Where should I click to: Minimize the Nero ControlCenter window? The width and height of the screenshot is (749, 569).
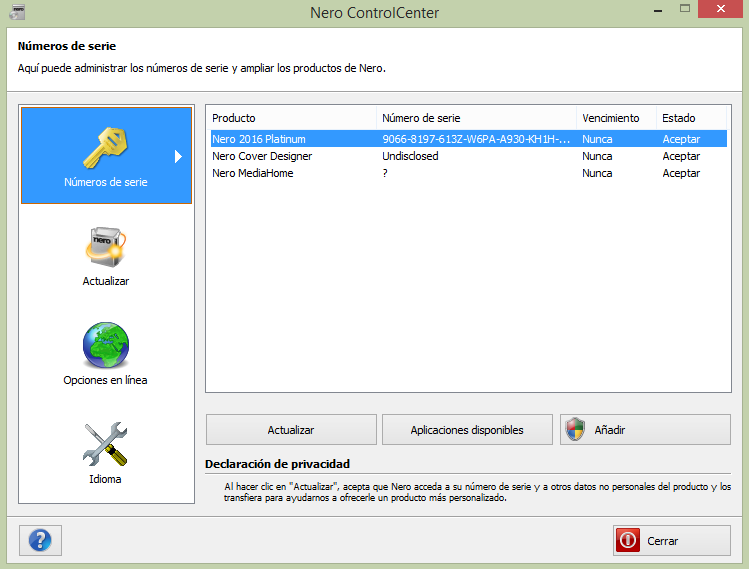tap(658, 10)
